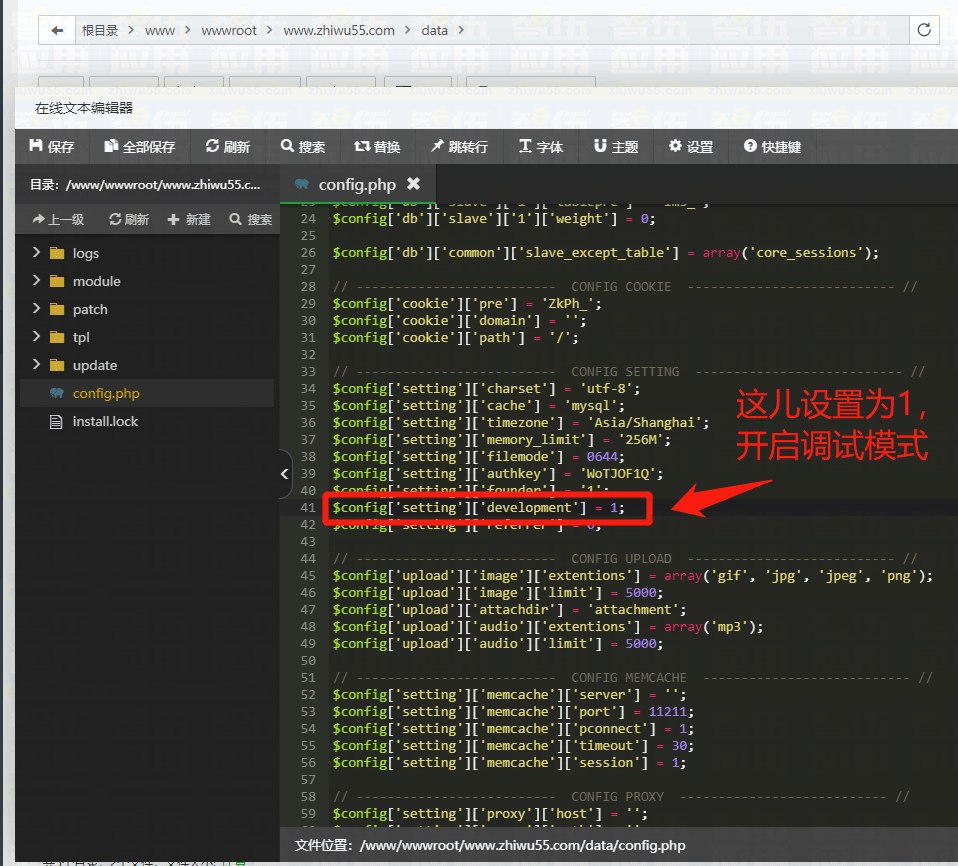This screenshot has width=958, height=866.
Task: Click line 55 memcache timeout code
Action: point(513,746)
